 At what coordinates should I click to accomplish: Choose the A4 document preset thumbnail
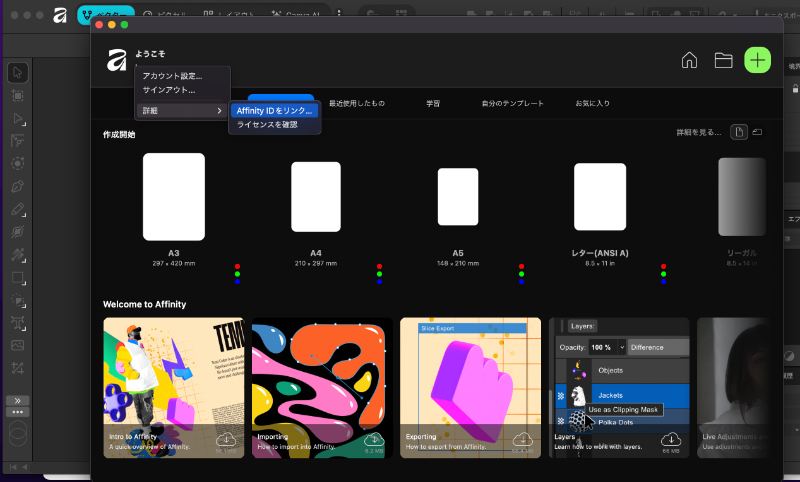[316, 196]
